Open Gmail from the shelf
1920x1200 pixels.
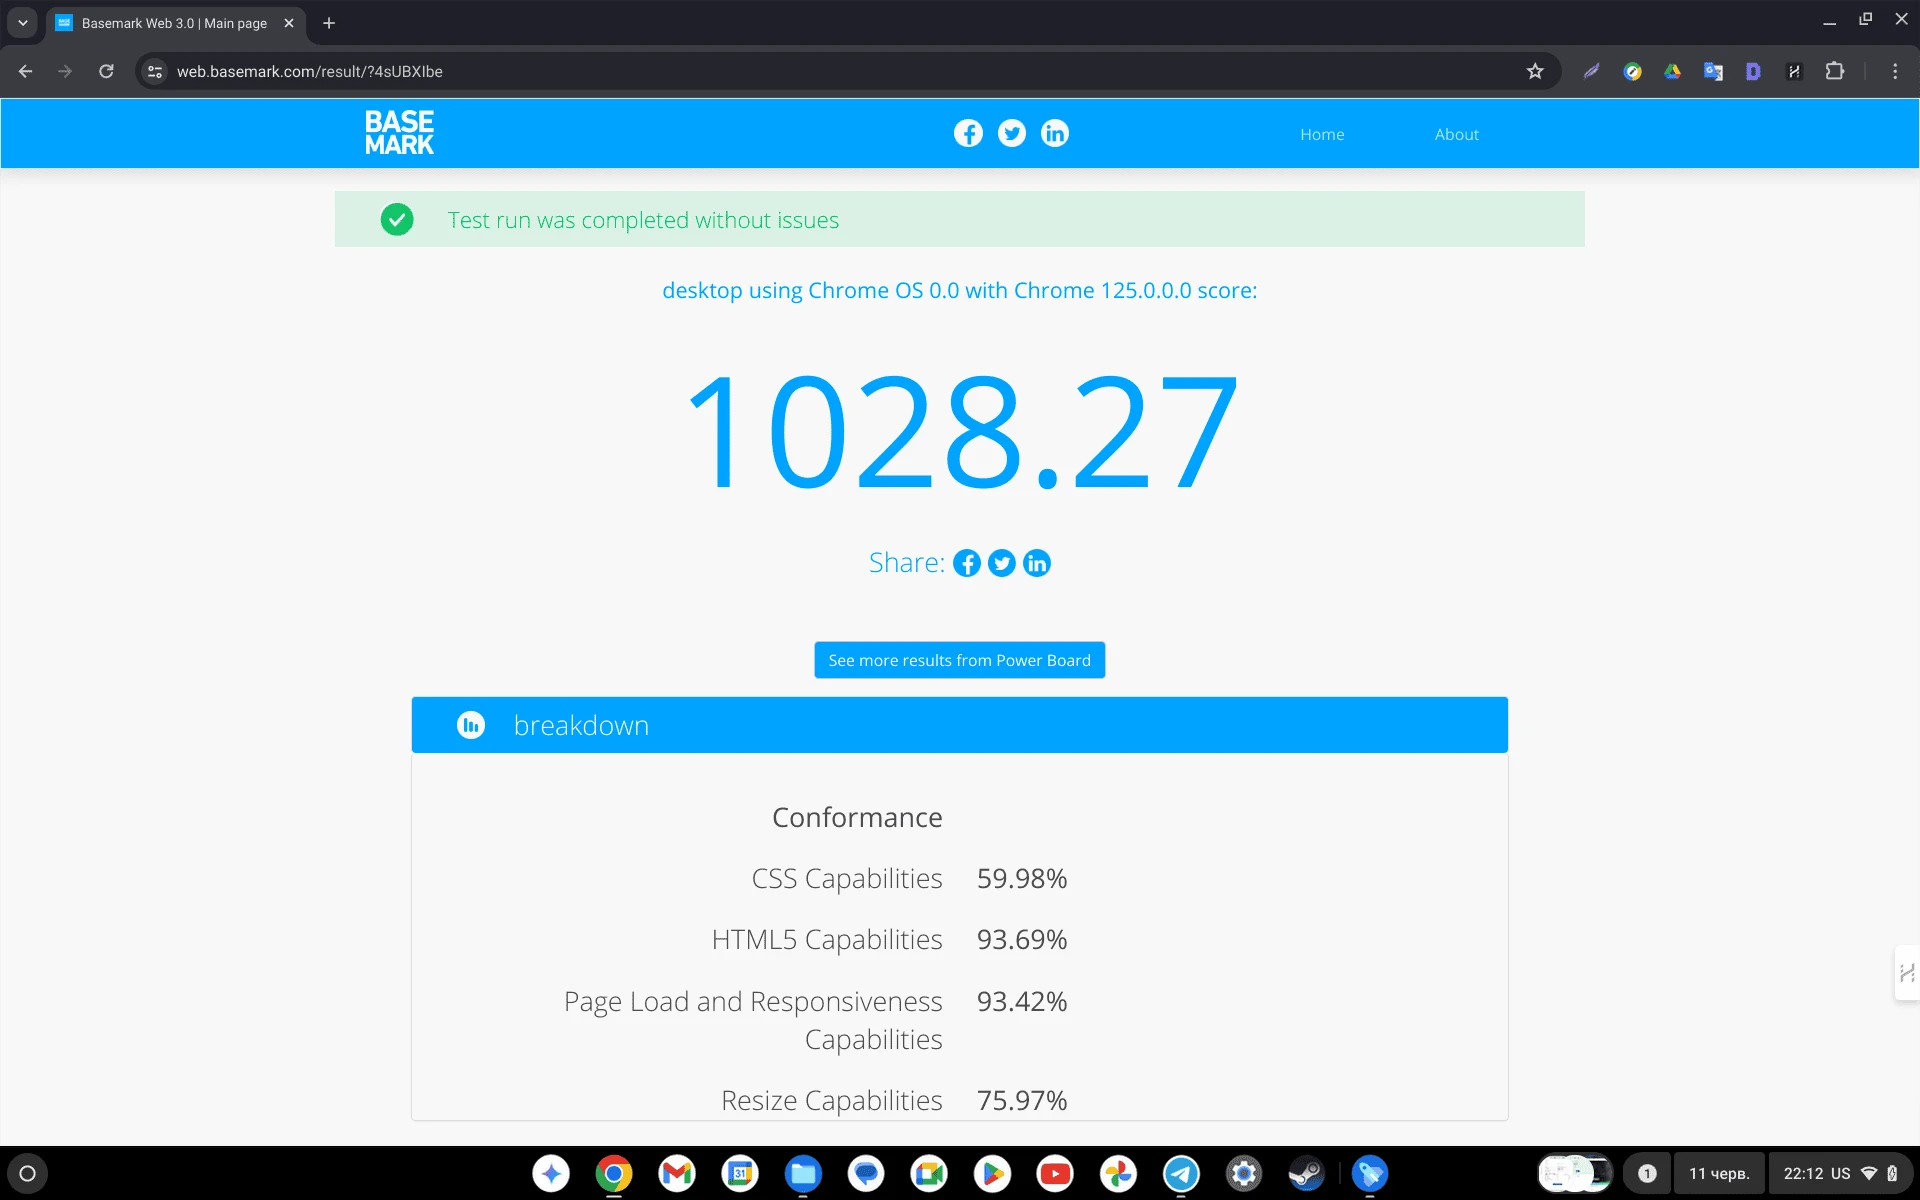click(677, 1173)
